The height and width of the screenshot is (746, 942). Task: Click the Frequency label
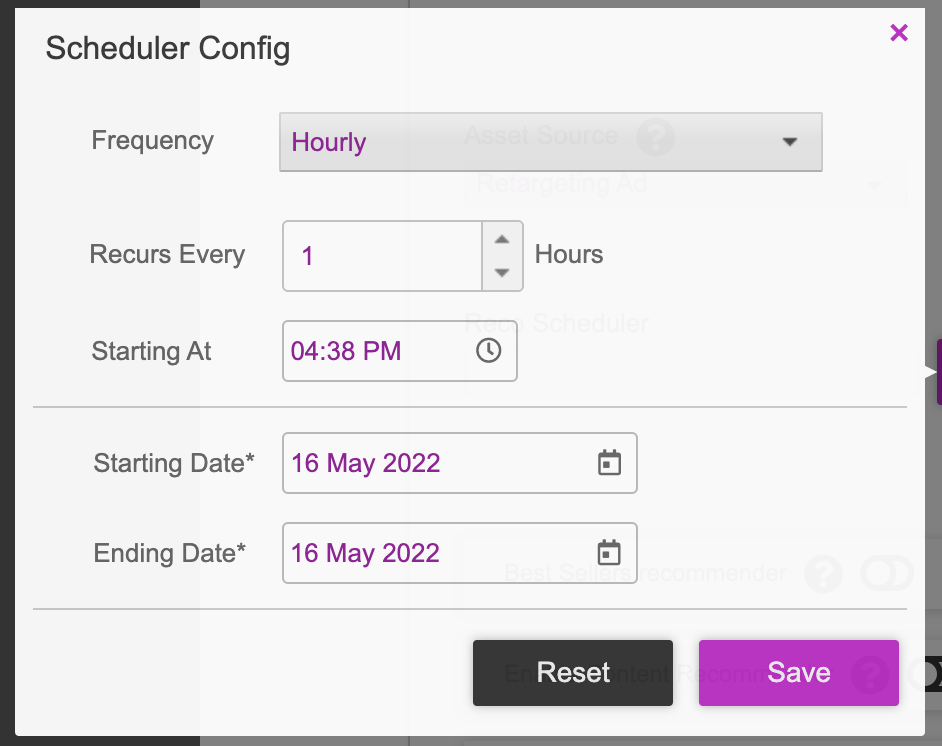coord(153,141)
